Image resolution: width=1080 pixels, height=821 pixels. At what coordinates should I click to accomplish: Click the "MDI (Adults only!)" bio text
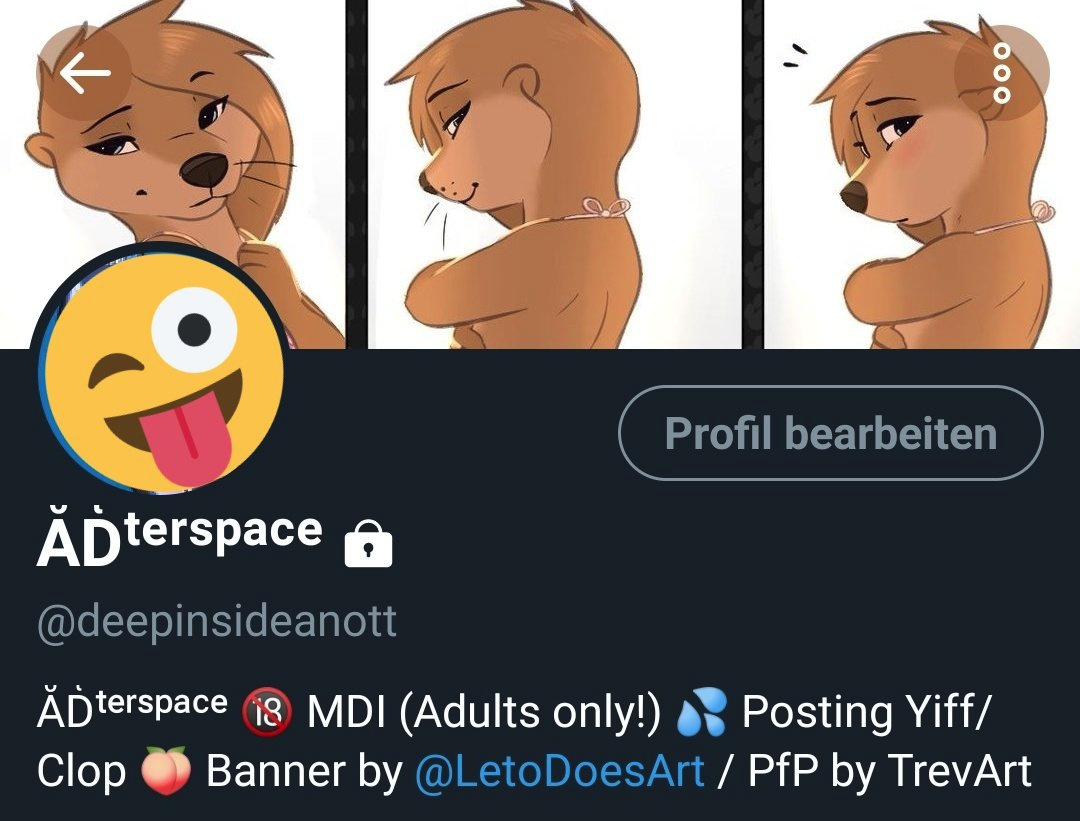[484, 712]
